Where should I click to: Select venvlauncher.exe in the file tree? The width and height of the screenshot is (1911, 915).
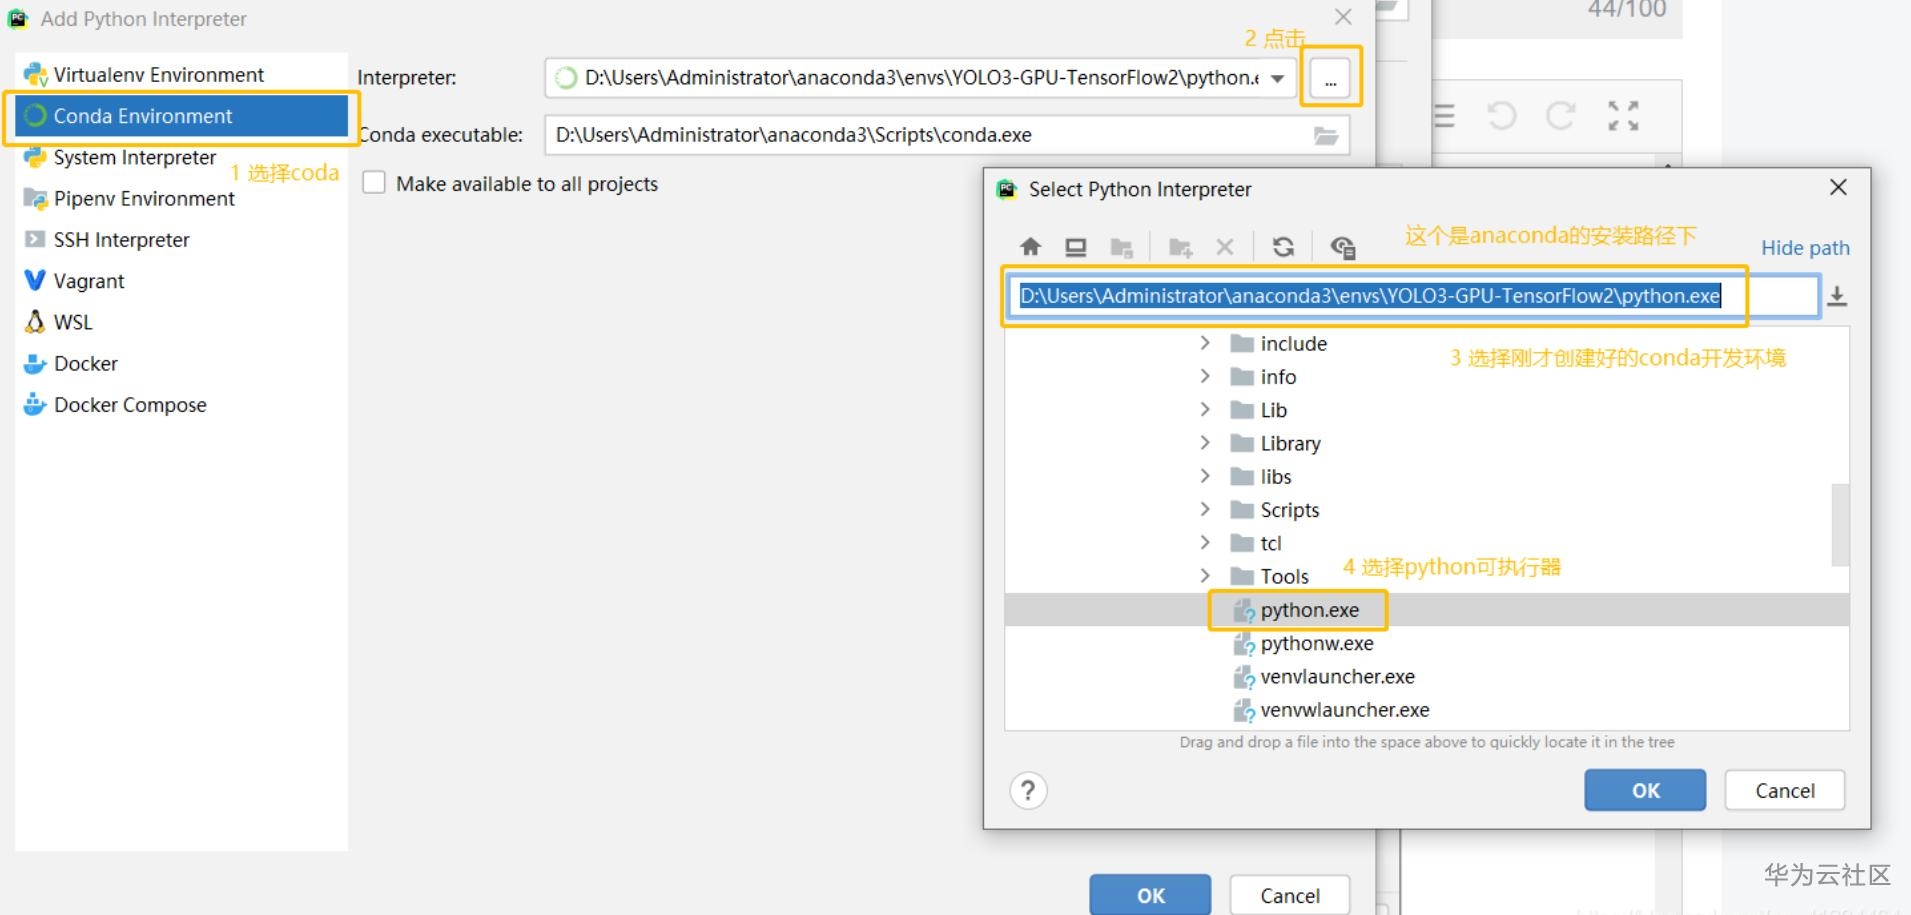click(x=1427, y=676)
